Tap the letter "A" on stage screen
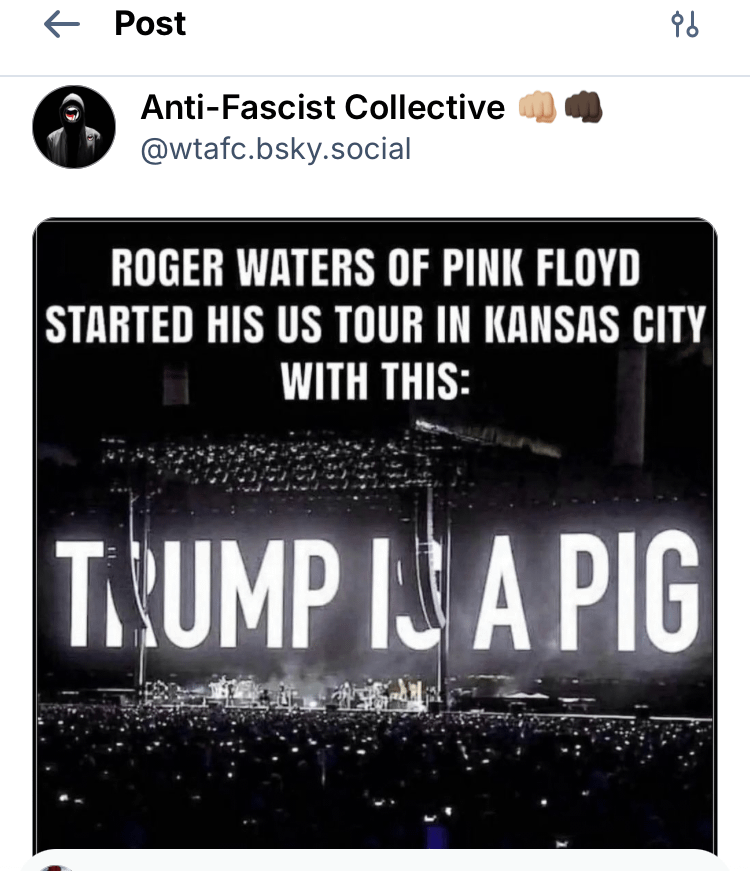Image resolution: width=750 pixels, height=871 pixels. (x=500, y=585)
